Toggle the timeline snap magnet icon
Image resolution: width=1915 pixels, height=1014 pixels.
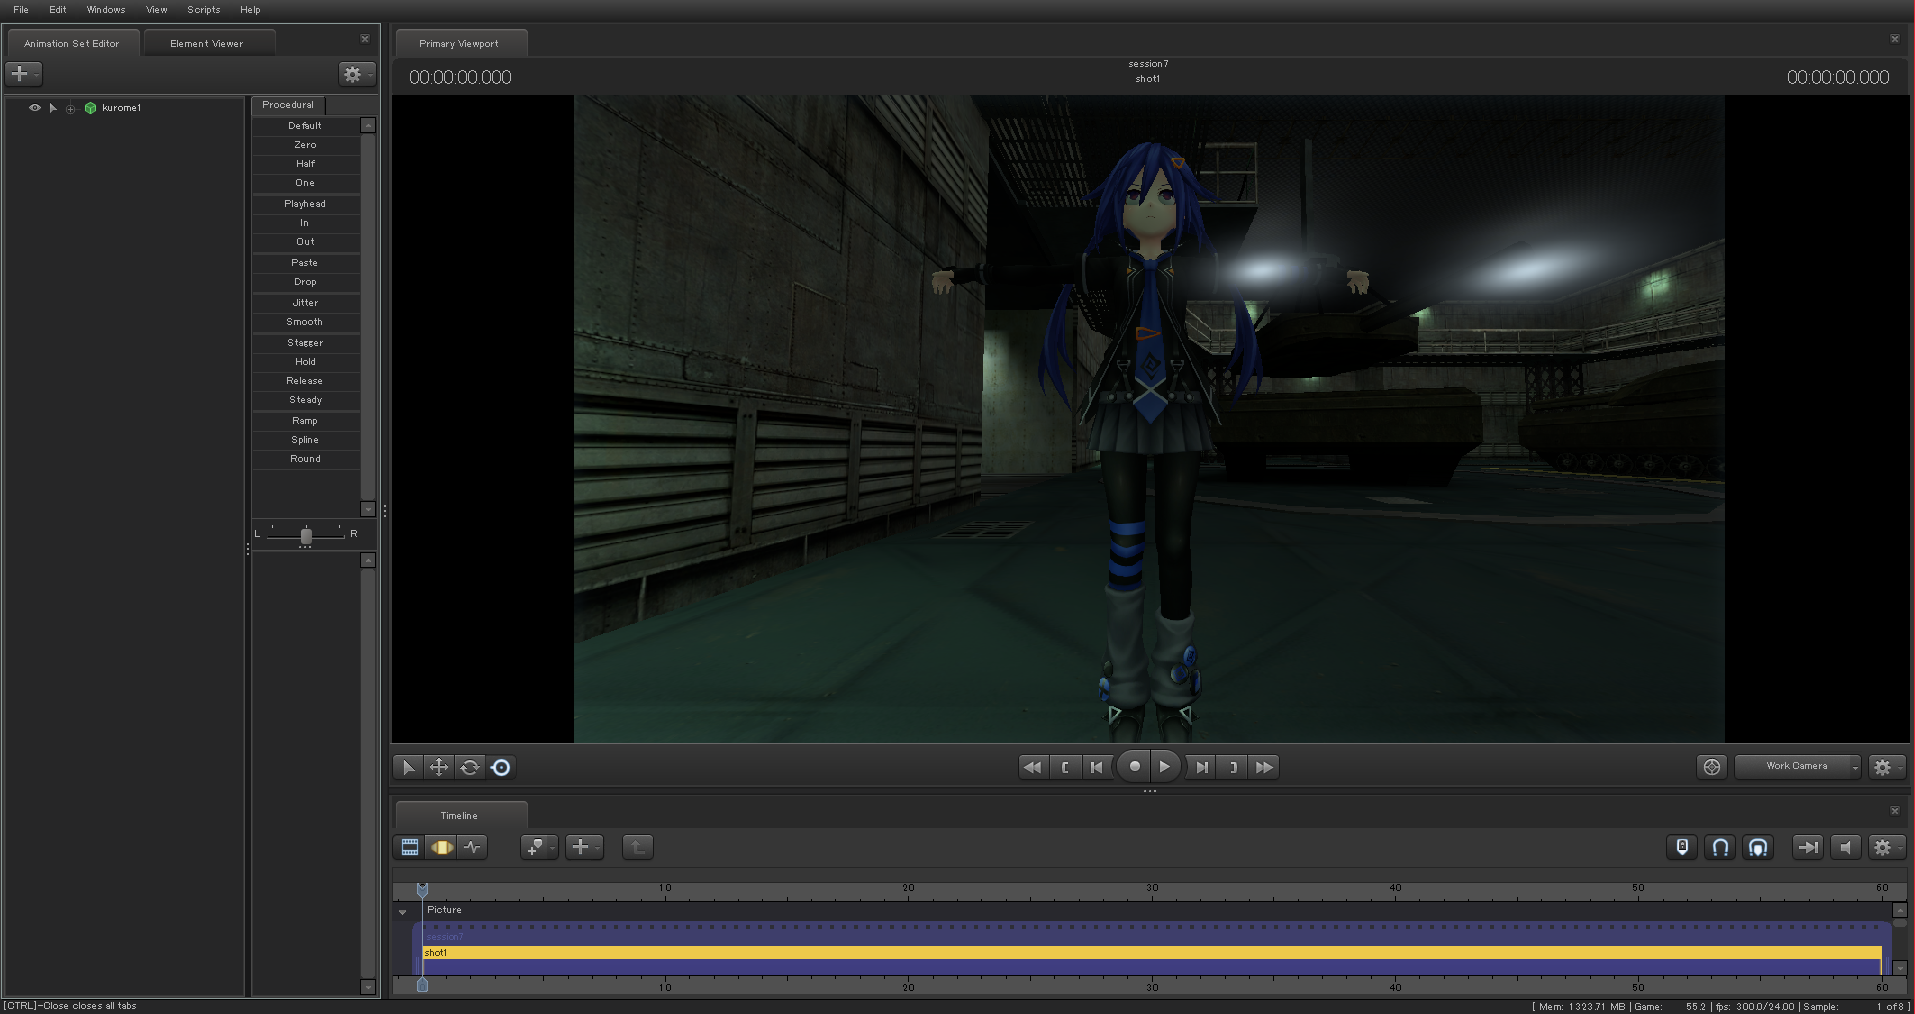1720,847
